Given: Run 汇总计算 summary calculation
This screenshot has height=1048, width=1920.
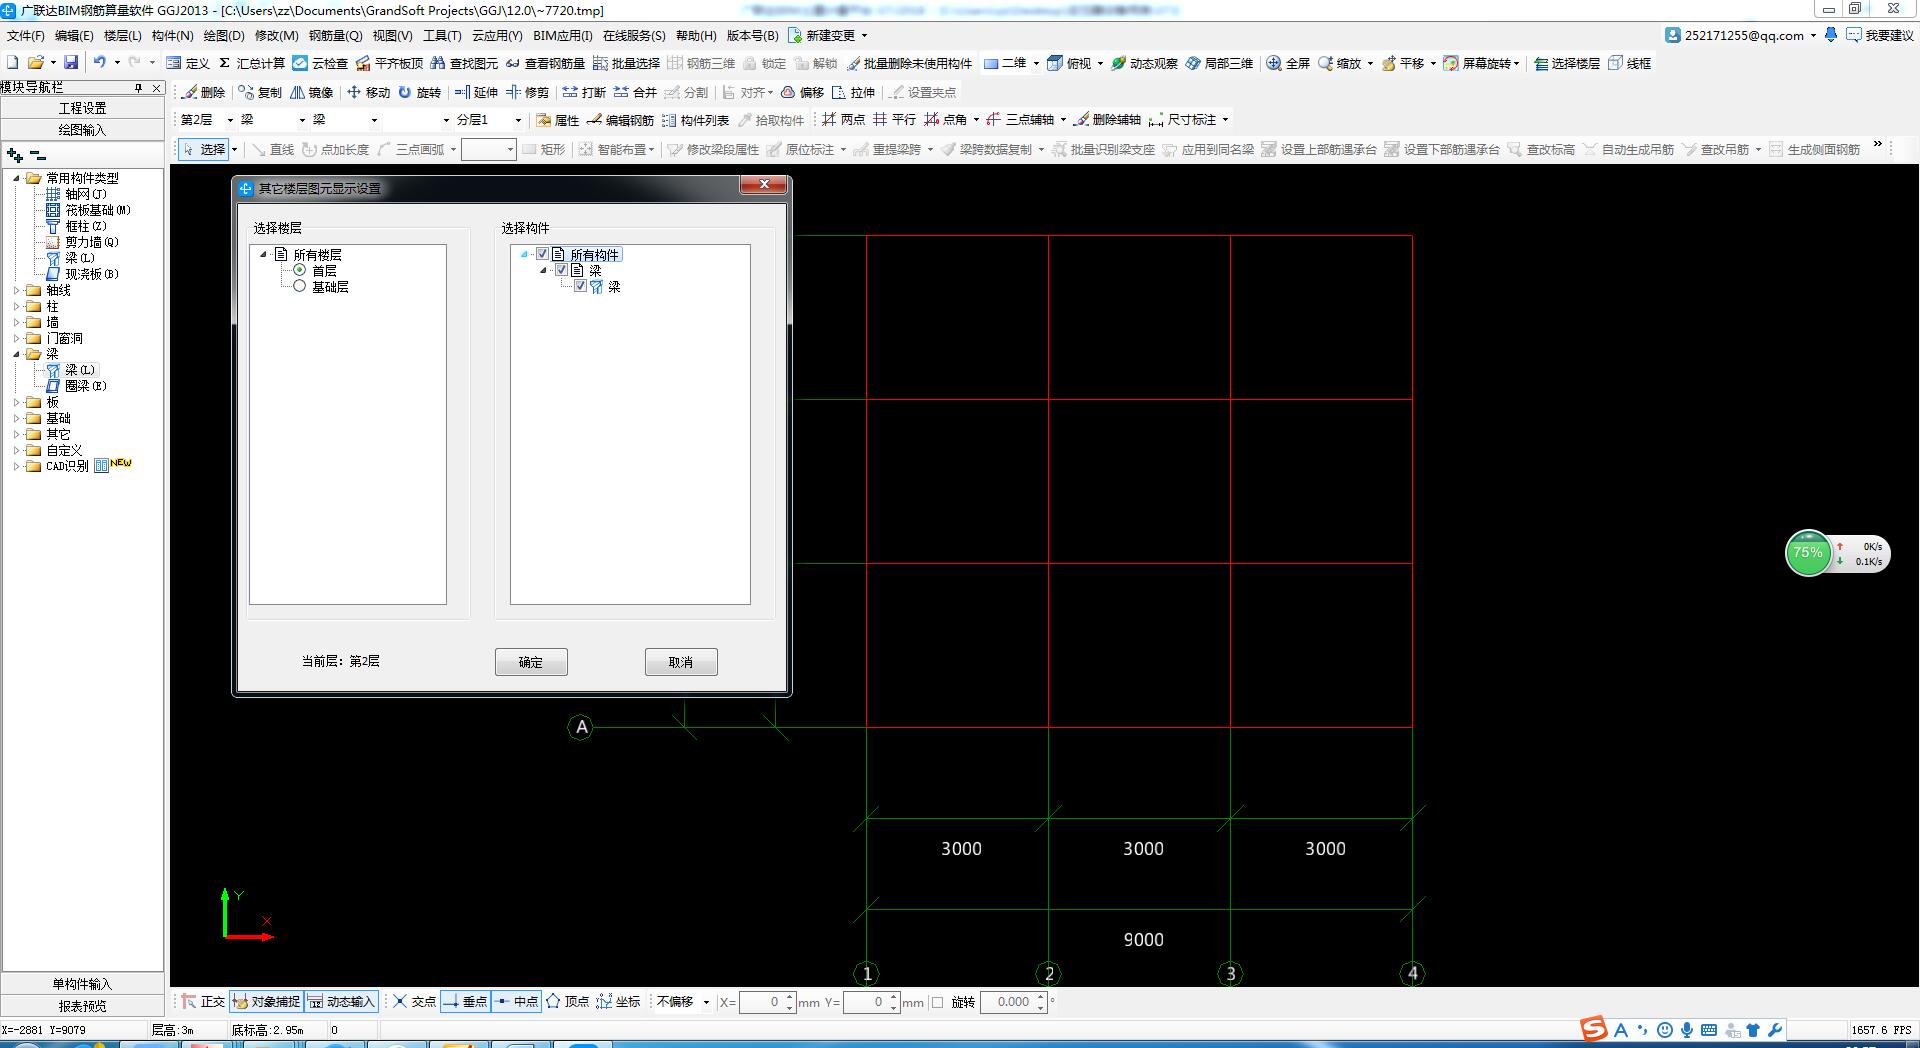Looking at the screenshot, I should tap(252, 63).
